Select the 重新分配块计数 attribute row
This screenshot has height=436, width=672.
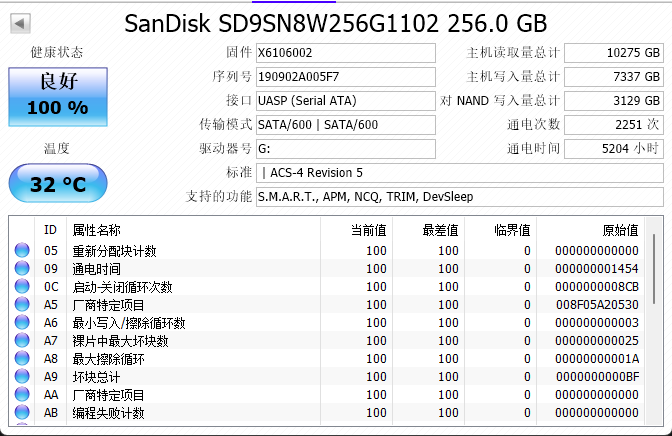[114, 251]
